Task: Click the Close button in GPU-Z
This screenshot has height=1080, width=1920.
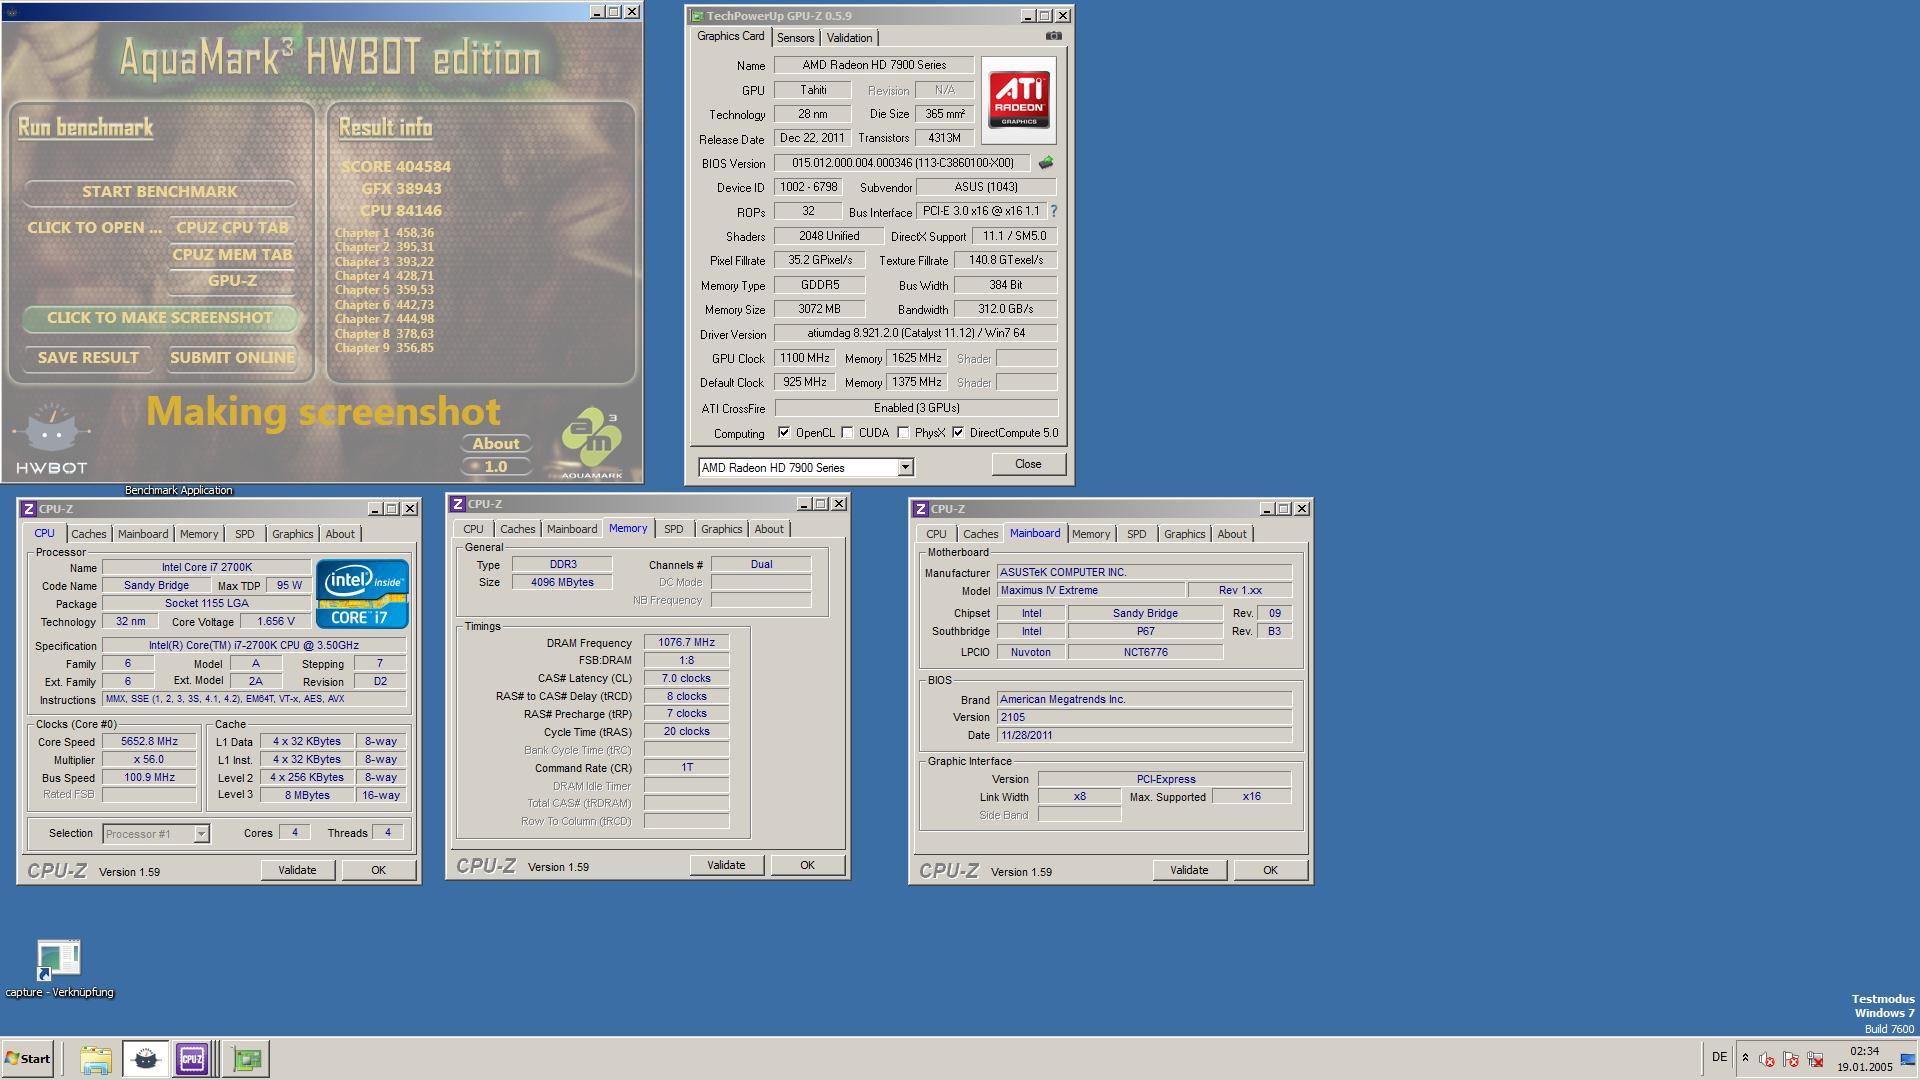Action: 1028,464
